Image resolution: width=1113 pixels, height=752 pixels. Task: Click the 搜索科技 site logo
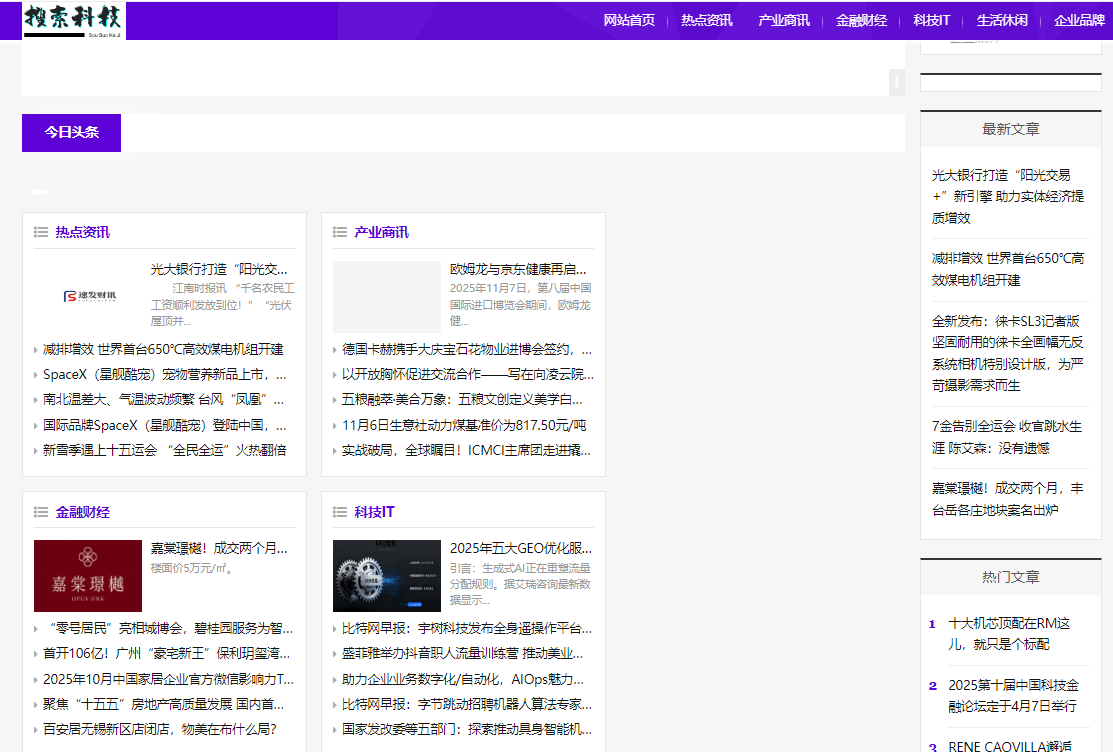74,20
